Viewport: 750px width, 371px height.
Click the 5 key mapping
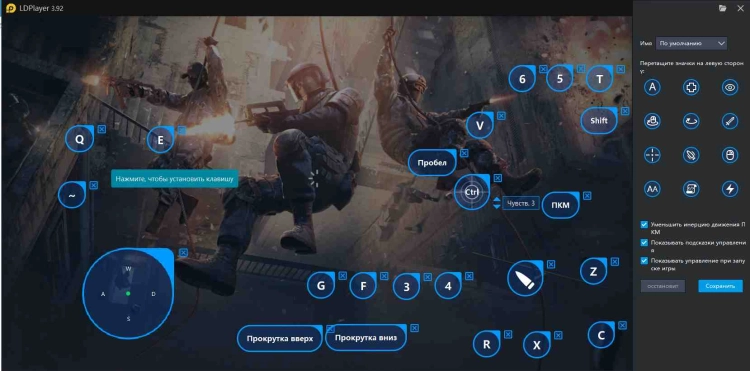coord(560,78)
